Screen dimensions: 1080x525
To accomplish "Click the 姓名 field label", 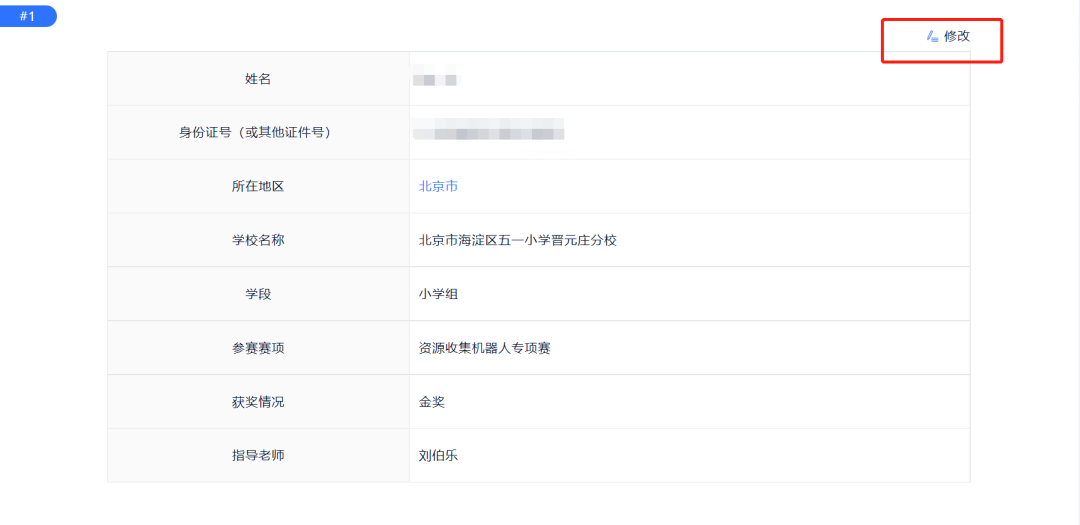I will (258, 79).
